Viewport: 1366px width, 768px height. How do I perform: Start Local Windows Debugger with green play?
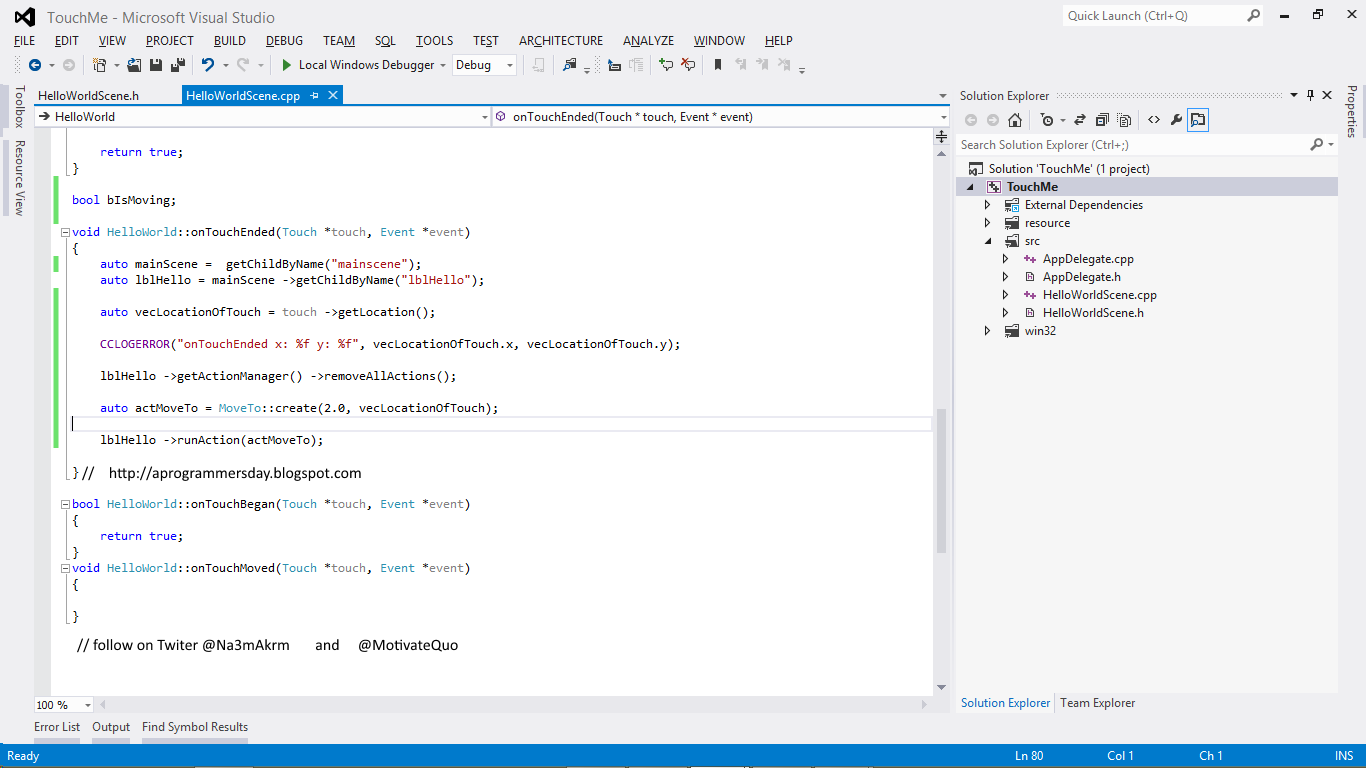coord(286,65)
